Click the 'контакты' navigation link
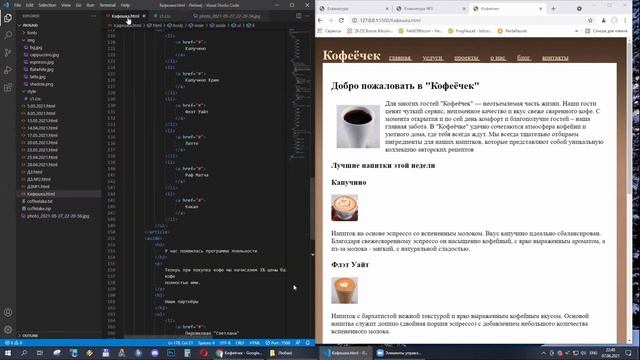The width and height of the screenshot is (640, 360). (555, 58)
